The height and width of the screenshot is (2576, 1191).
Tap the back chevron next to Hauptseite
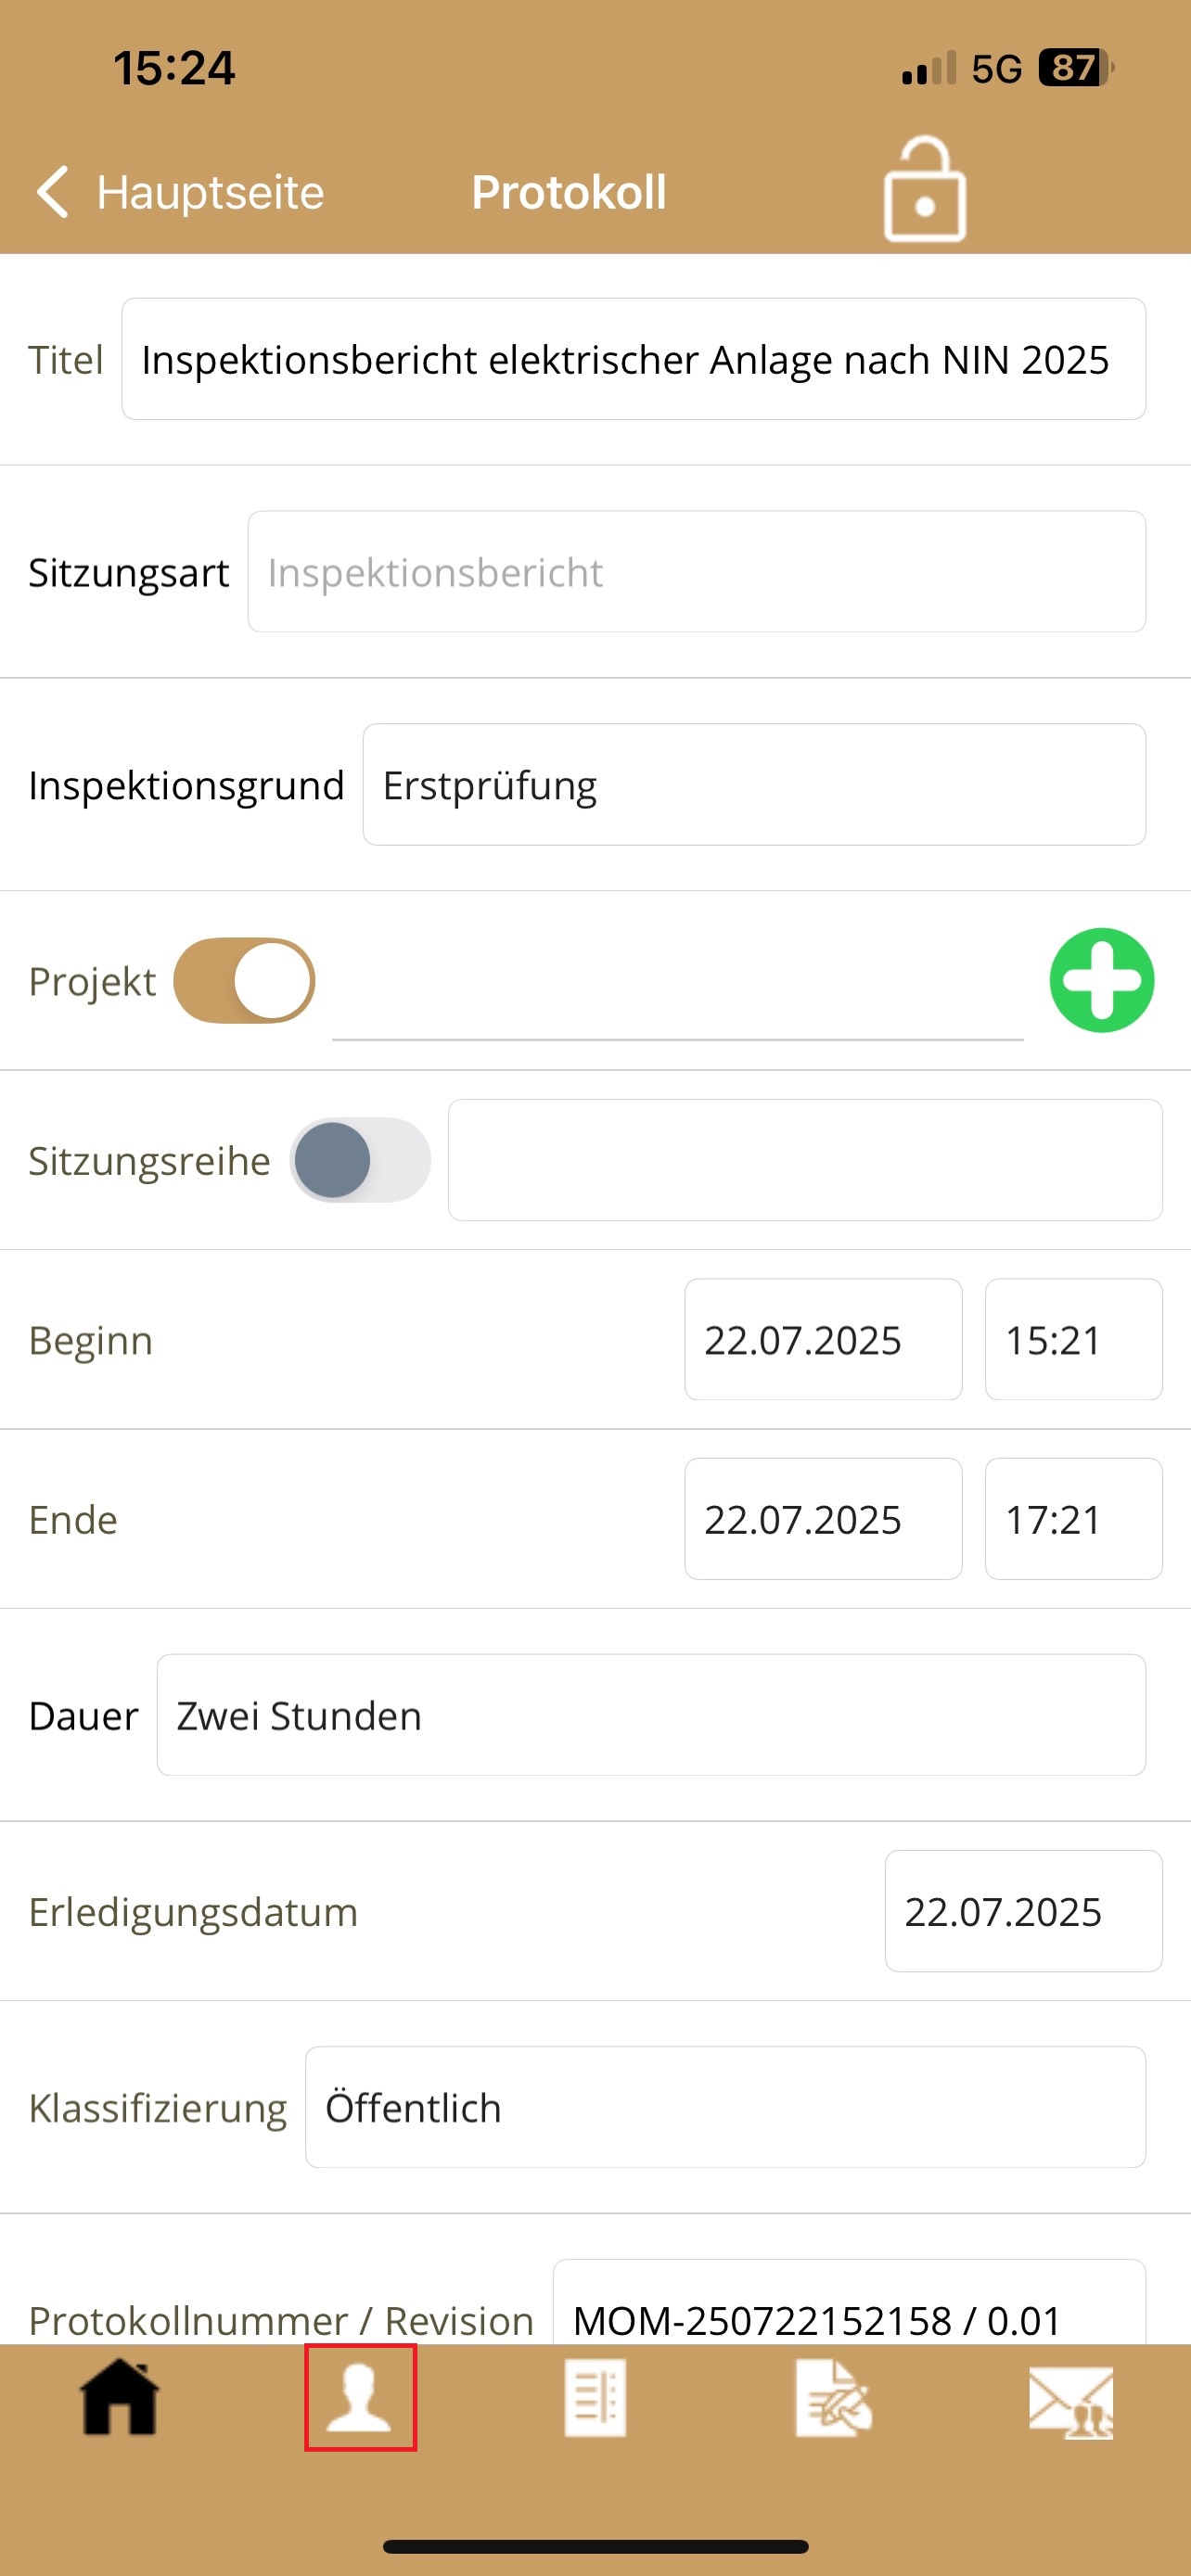click(x=53, y=191)
